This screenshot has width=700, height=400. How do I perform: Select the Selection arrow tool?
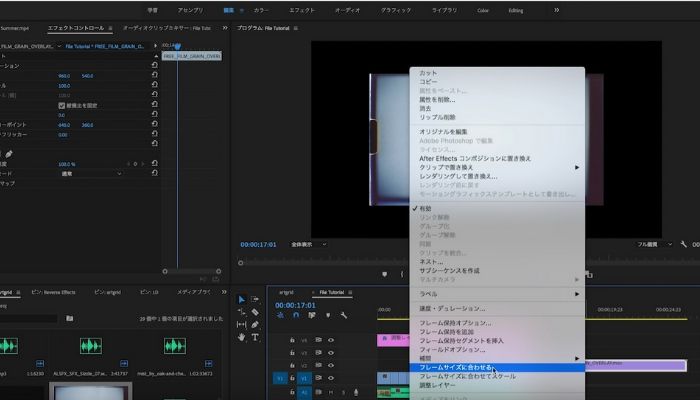(242, 300)
